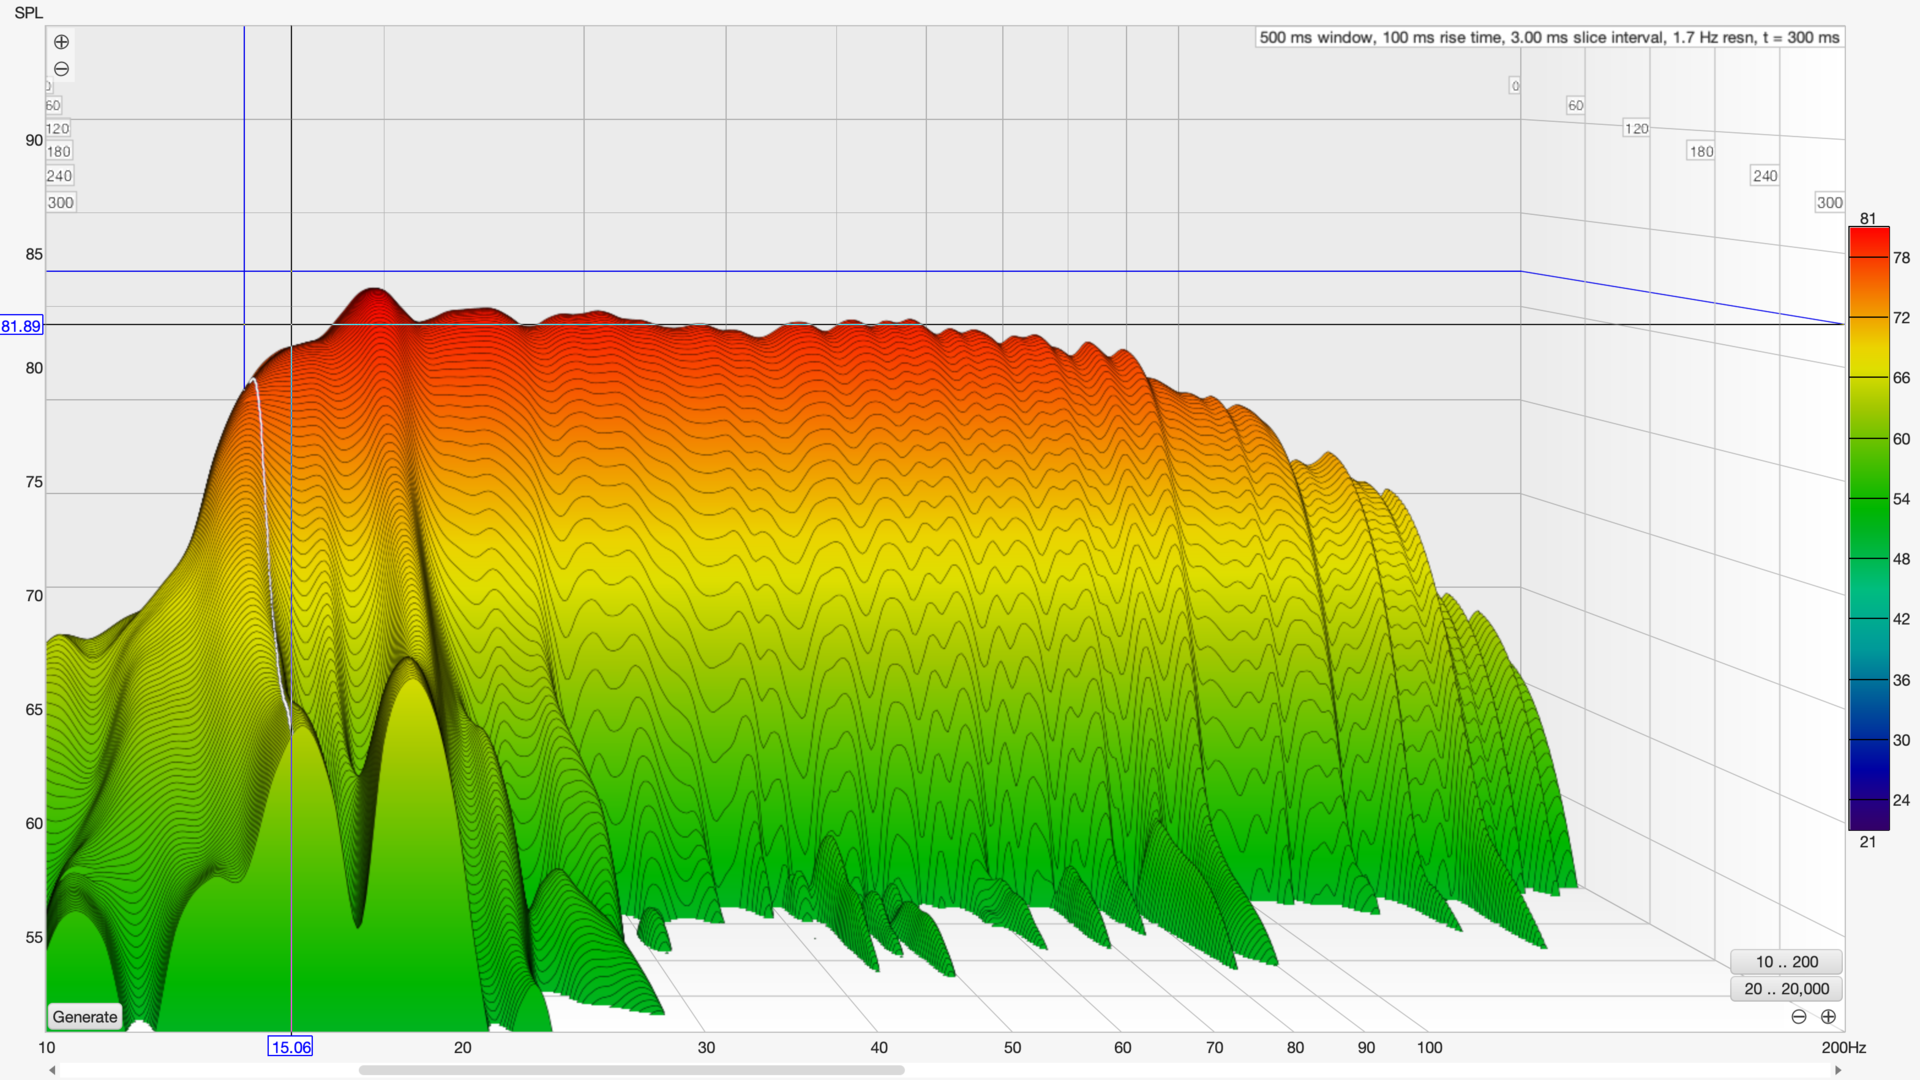The image size is (1920, 1080).
Task: Click the waterfall settings legend text box
Action: point(1548,38)
